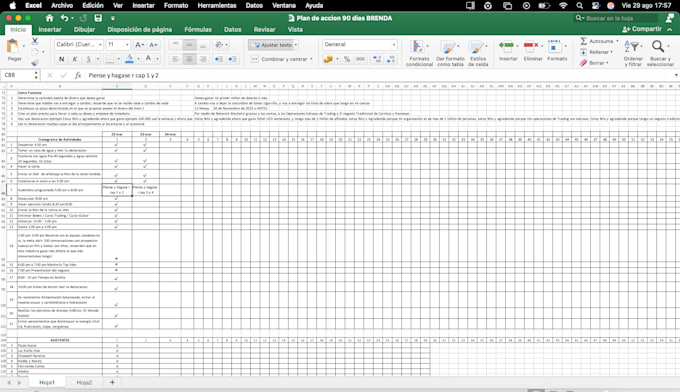Open the font color dropdown arrow
Viewport: 680px width, 392px height.
tap(157, 59)
